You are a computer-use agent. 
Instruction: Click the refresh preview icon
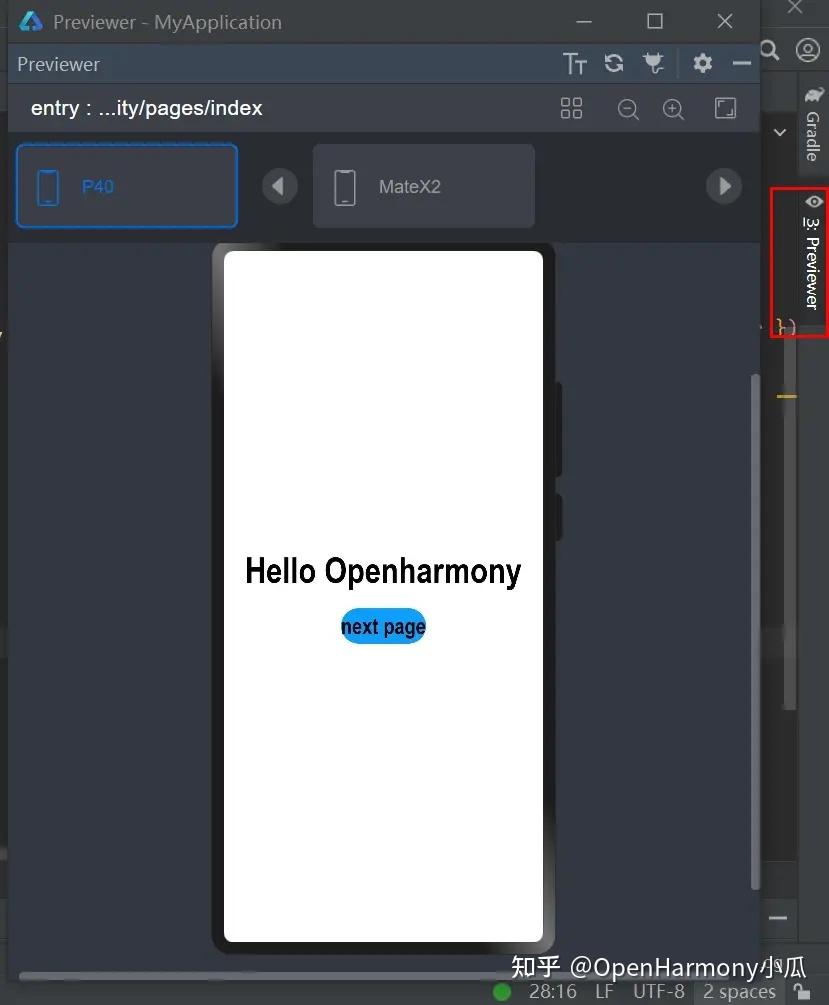click(614, 63)
